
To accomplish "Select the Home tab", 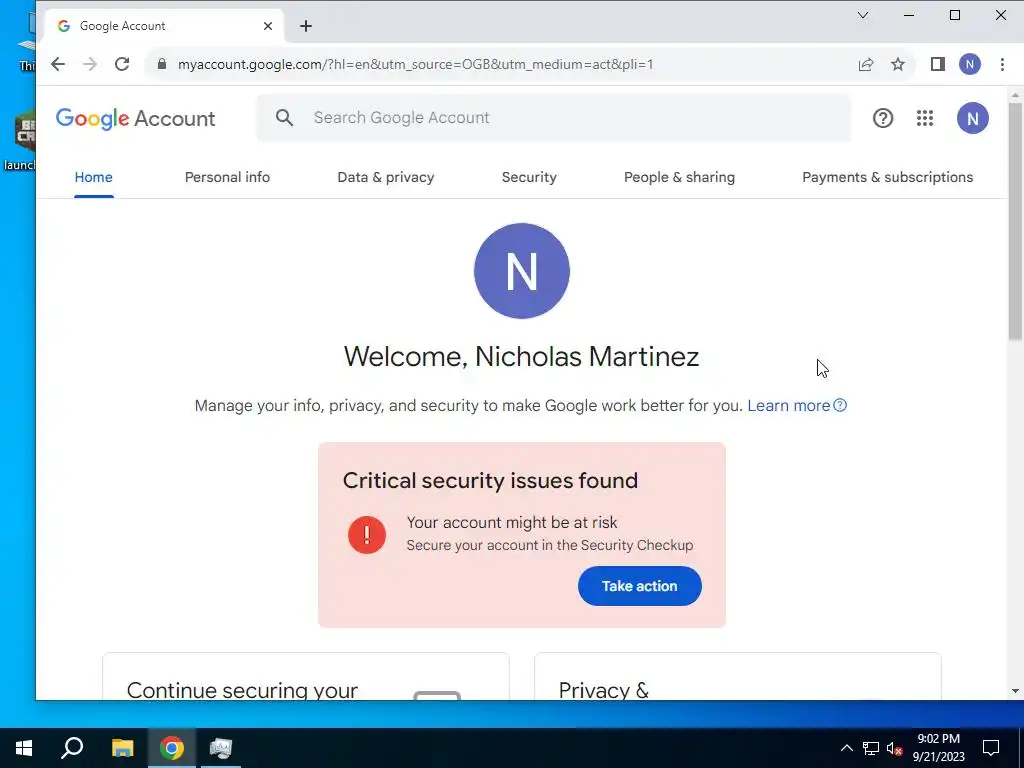I will (93, 177).
